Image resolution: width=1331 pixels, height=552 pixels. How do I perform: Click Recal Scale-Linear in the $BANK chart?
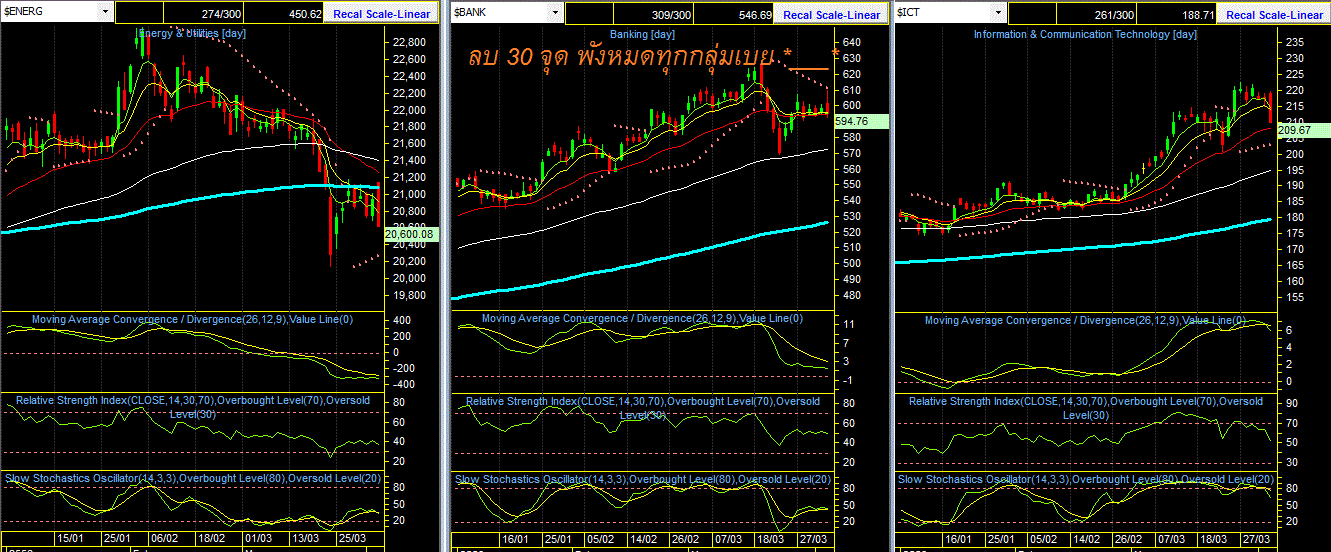click(832, 15)
